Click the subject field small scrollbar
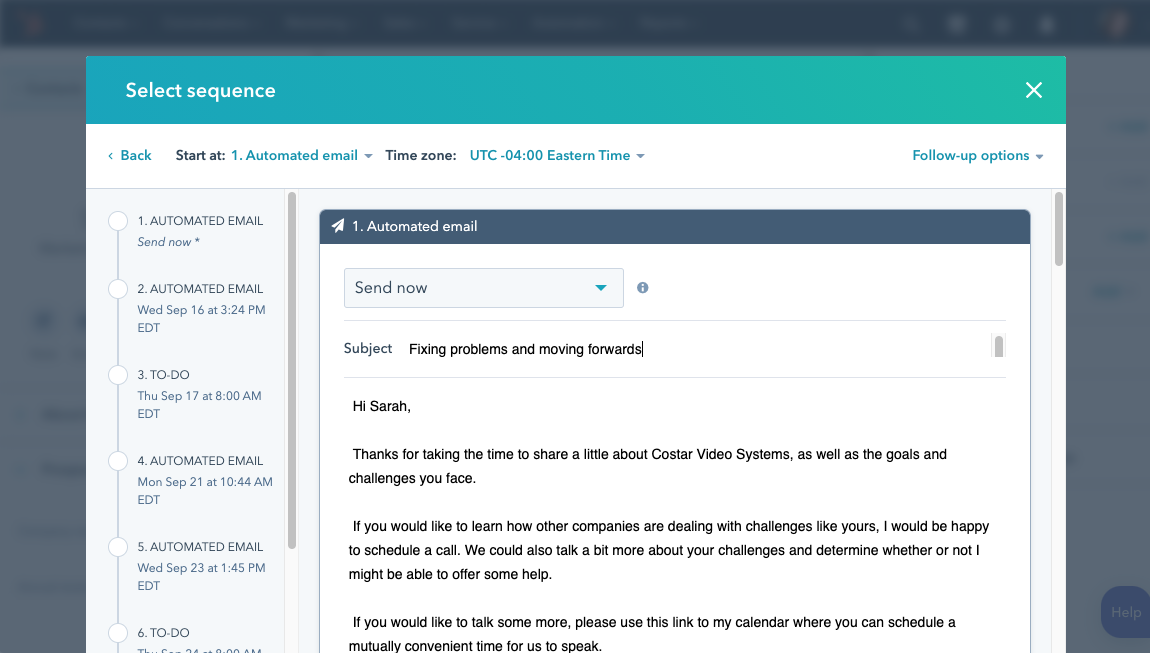 point(998,346)
